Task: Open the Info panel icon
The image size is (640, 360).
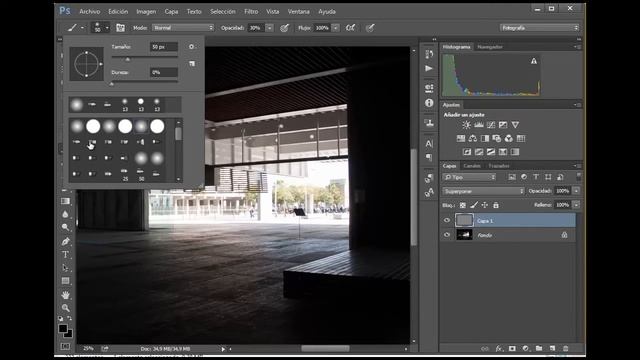Action: 429,103
